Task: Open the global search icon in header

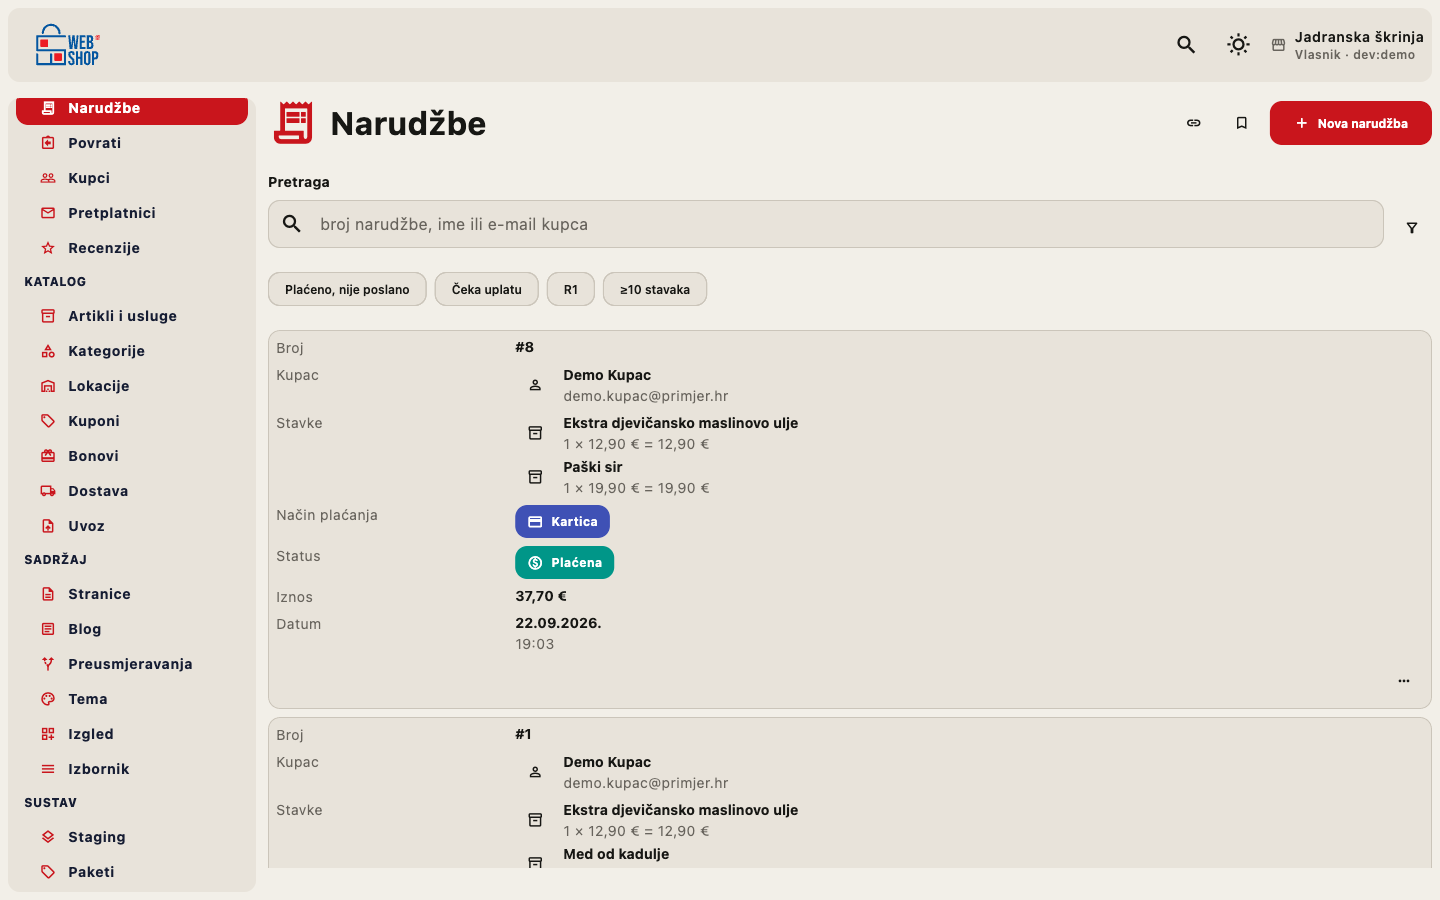Action: (x=1186, y=45)
